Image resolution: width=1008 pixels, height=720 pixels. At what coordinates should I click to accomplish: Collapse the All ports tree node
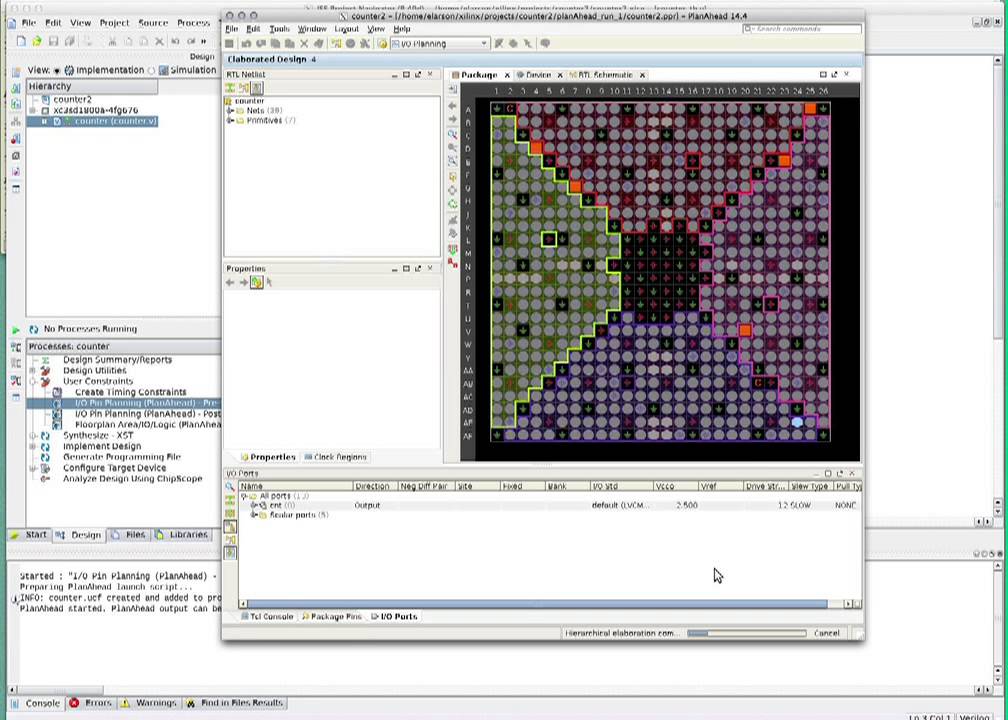pos(244,496)
